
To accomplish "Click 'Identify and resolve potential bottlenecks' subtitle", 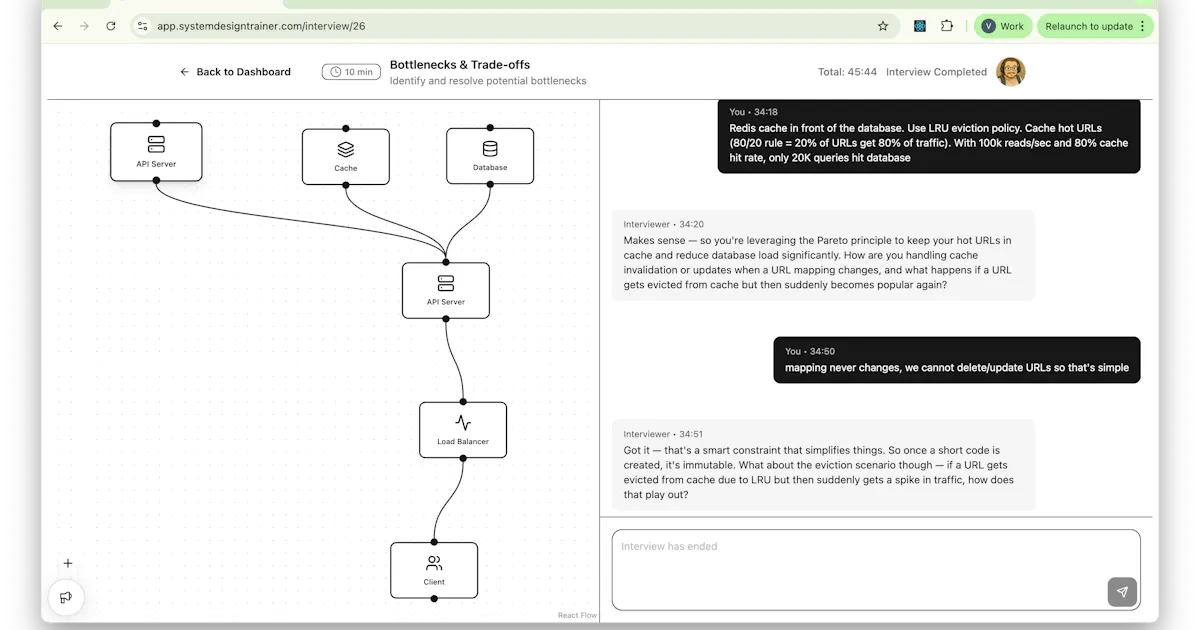I will coord(488,81).
